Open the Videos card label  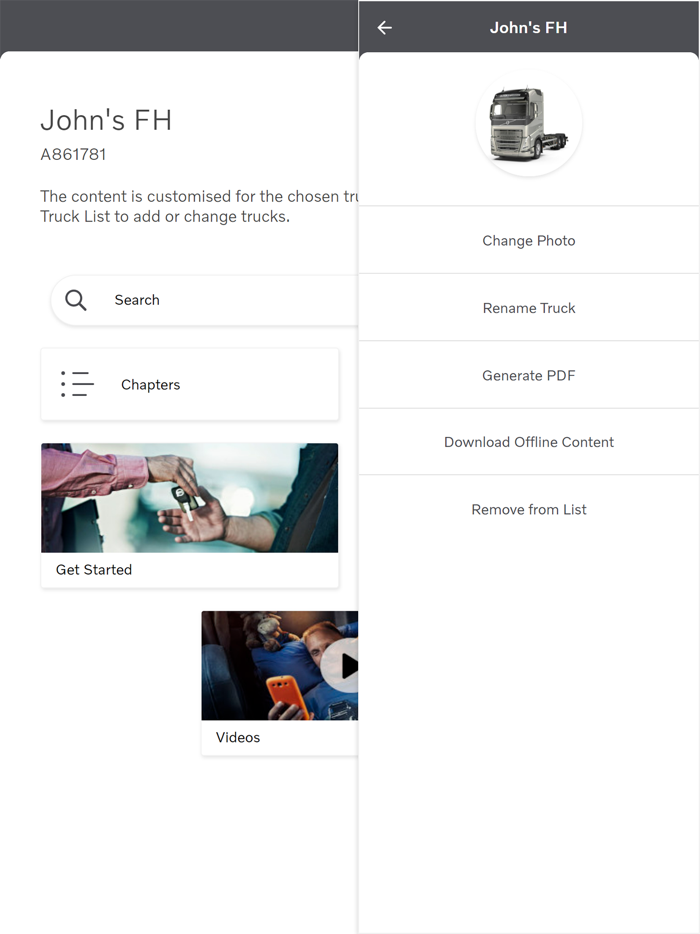[238, 737]
